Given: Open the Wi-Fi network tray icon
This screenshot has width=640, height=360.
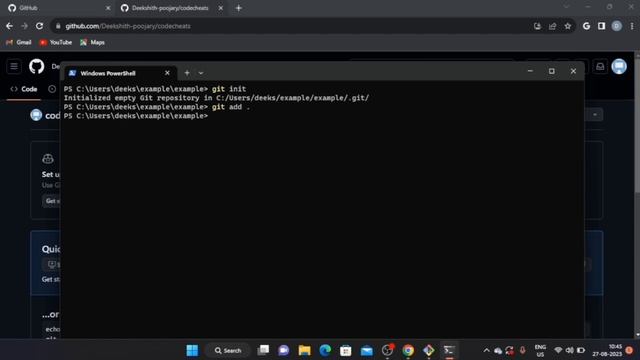Looking at the screenshot, I should coord(558,350).
